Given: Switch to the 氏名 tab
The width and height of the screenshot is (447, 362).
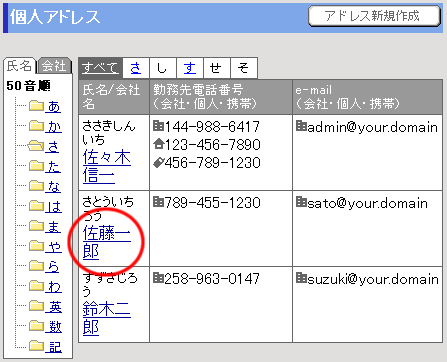Looking at the screenshot, I should pos(19,65).
